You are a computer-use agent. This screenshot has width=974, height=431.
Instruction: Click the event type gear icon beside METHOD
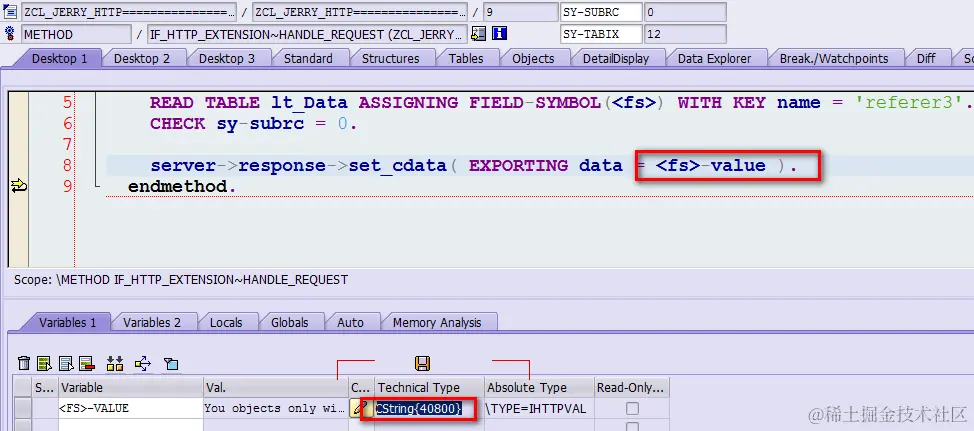click(x=10, y=34)
